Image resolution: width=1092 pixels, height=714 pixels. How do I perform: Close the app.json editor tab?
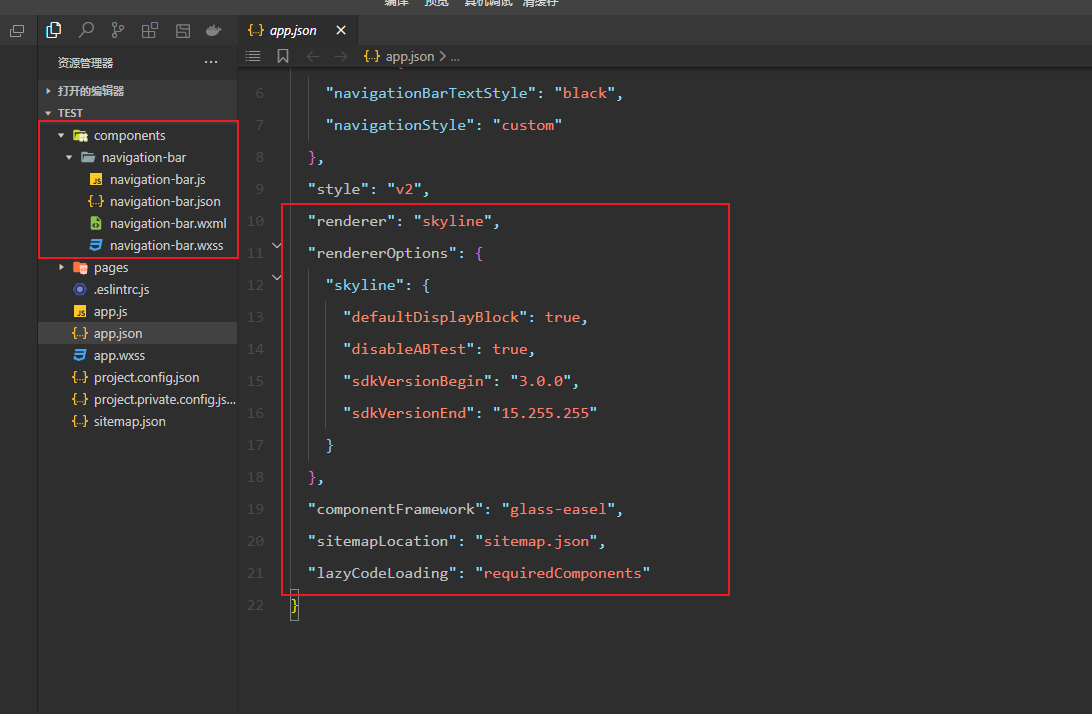click(341, 30)
